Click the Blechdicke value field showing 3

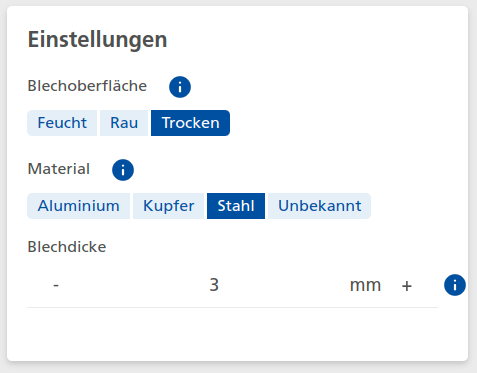[x=214, y=285]
